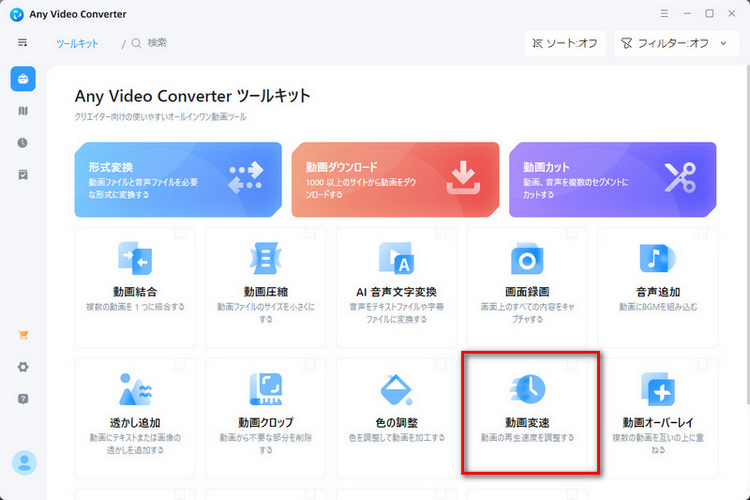Open the help question mark icon

[23, 399]
